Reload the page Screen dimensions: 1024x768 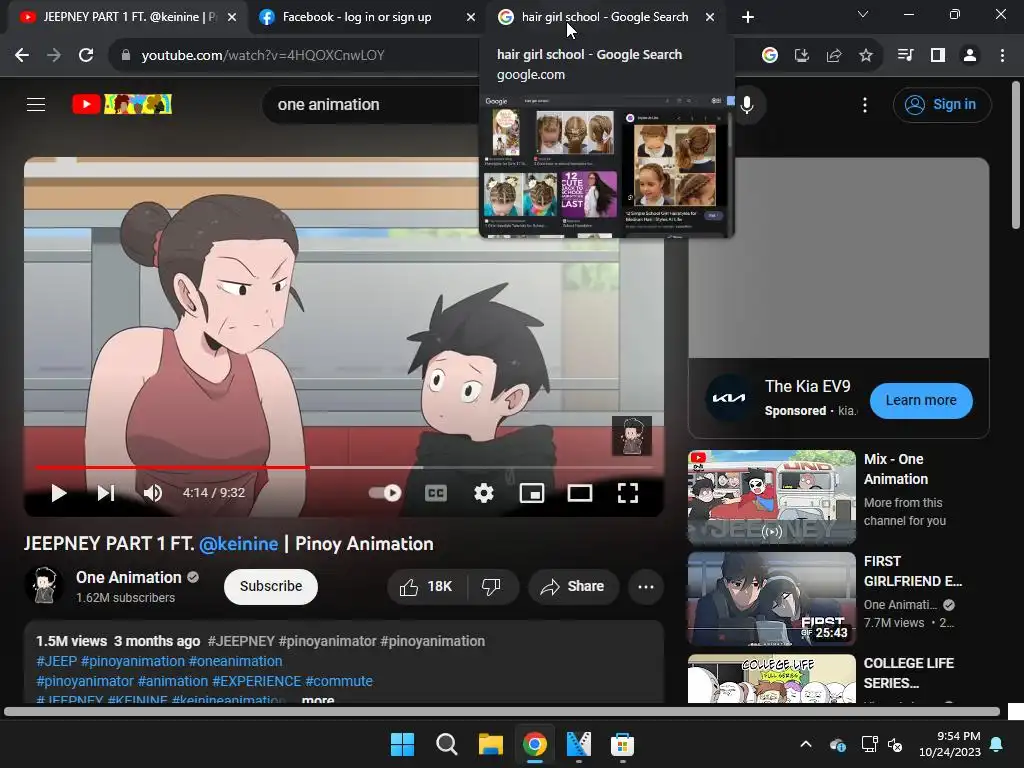coord(86,56)
